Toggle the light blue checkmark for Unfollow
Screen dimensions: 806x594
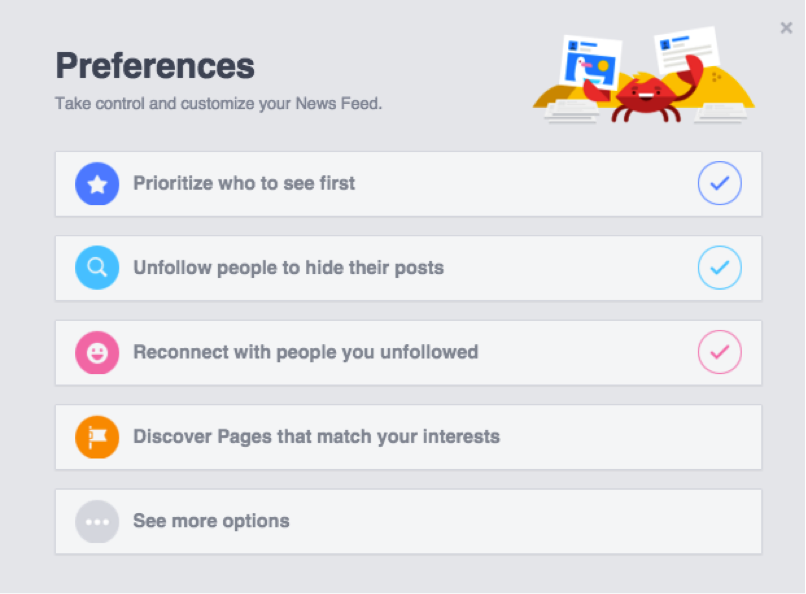tap(720, 268)
